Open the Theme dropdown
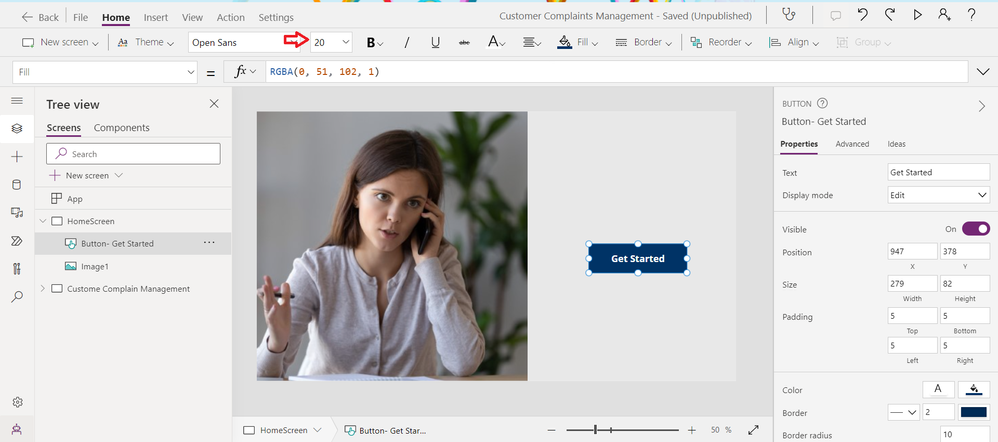998x442 pixels. click(x=146, y=42)
